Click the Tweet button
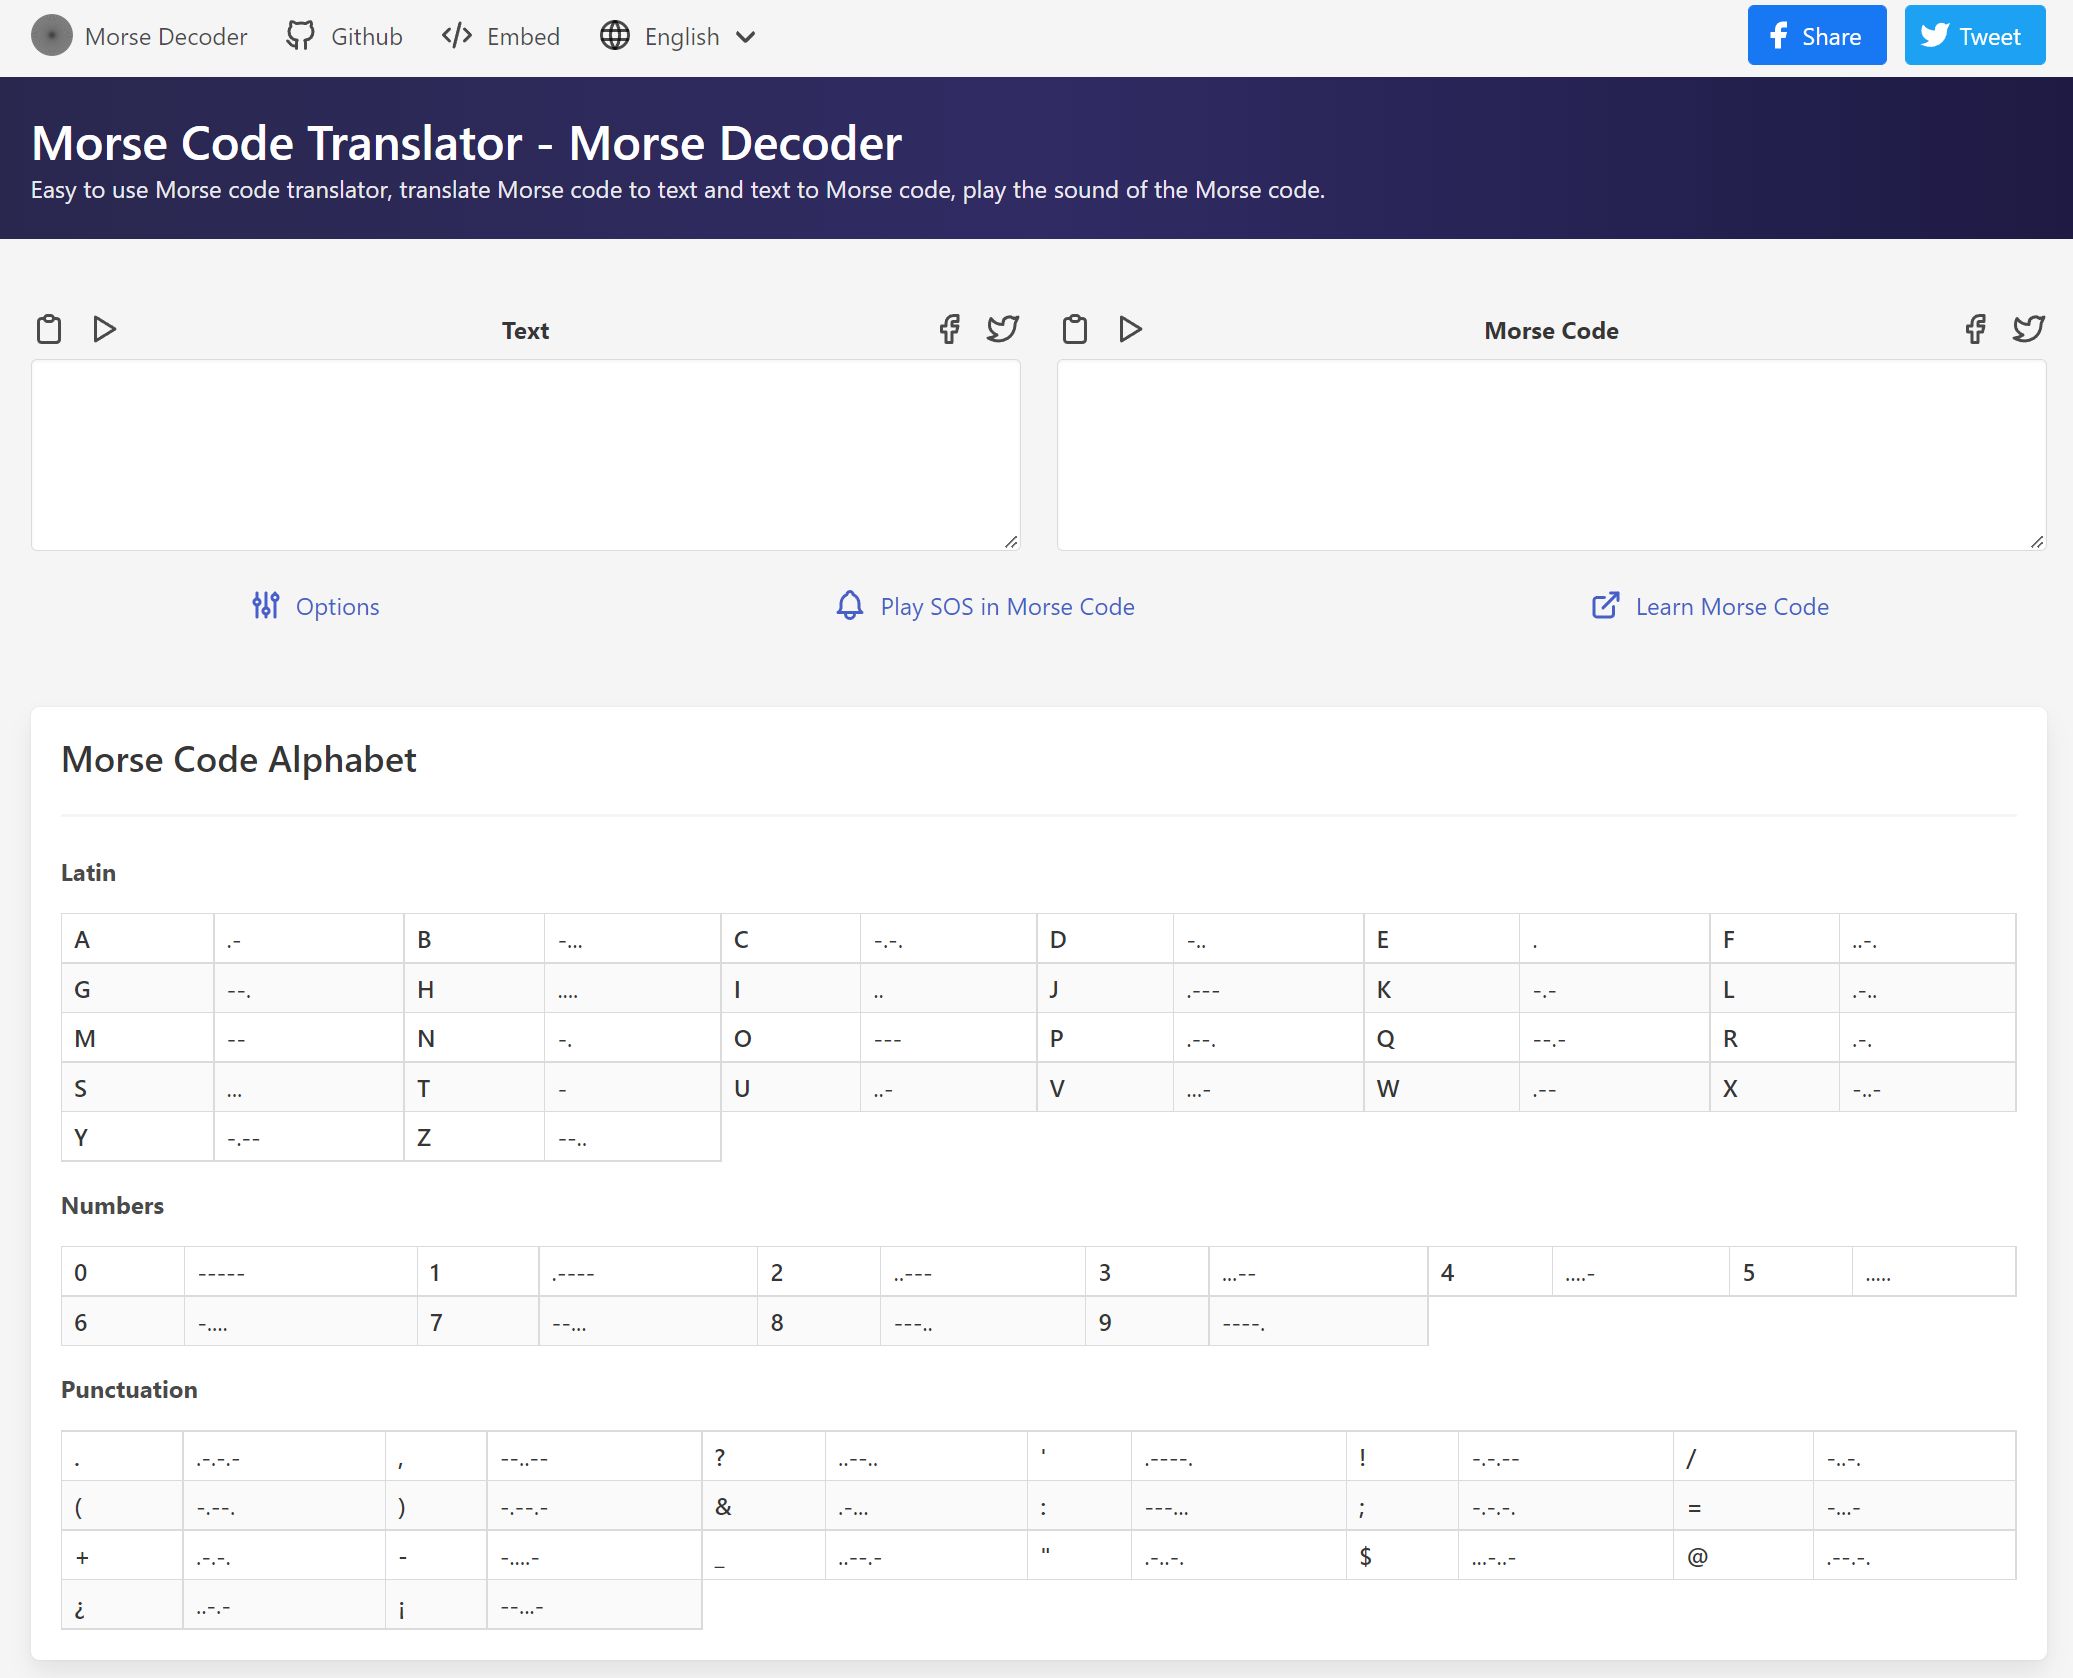Viewport: 2073px width, 1678px height. point(1973,35)
